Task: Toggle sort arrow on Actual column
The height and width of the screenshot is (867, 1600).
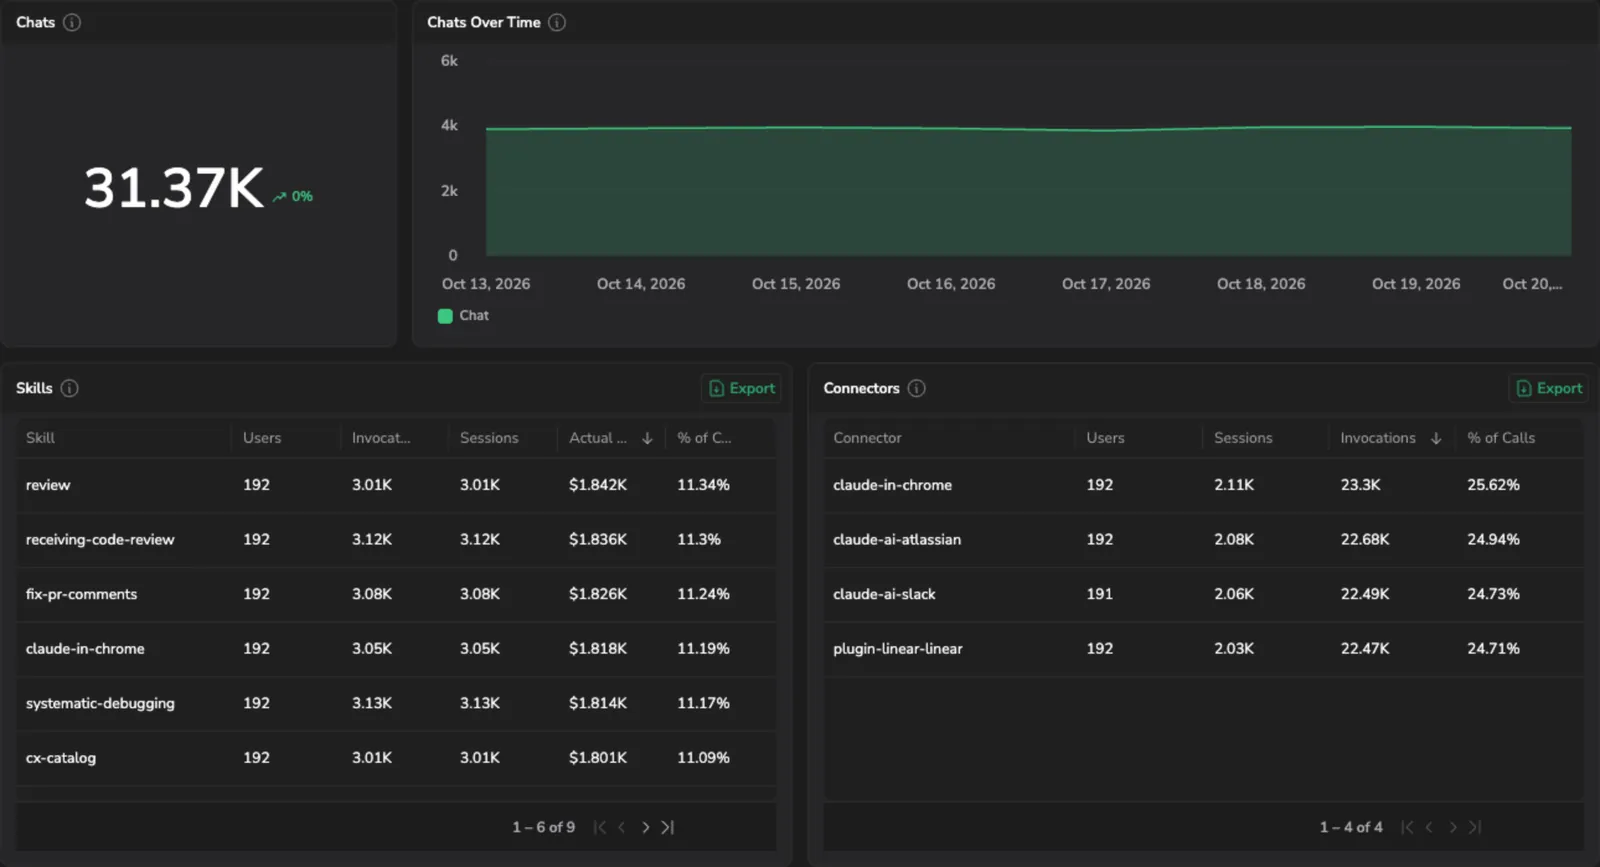Action: point(647,438)
